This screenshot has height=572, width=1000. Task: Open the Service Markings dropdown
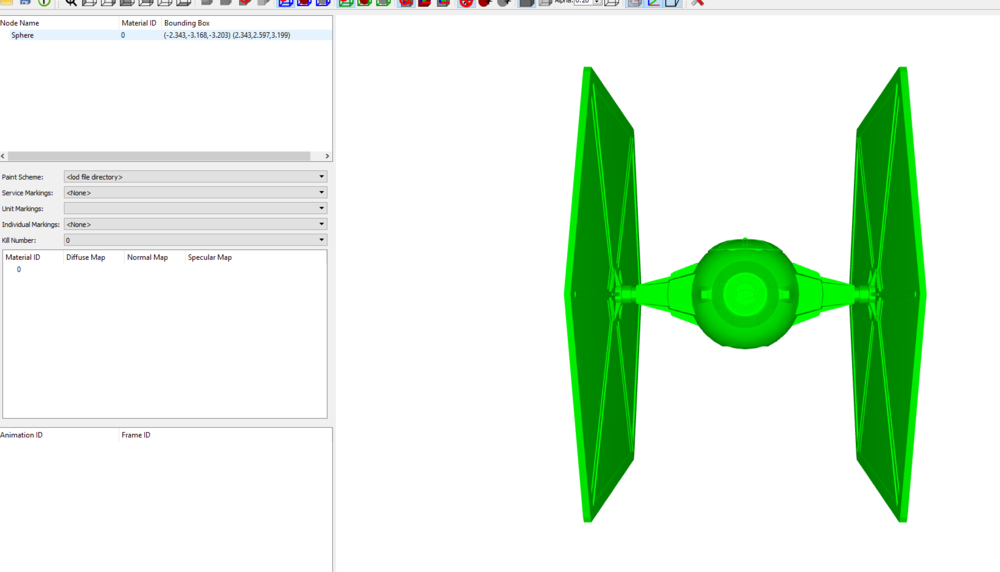click(195, 193)
